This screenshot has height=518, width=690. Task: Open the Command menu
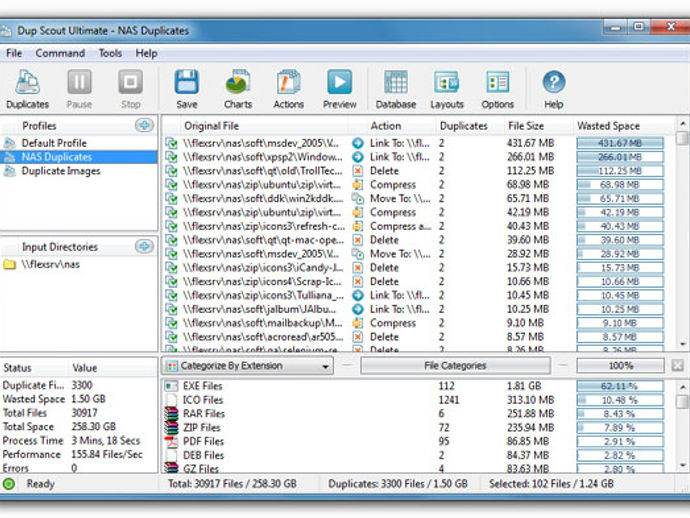[x=60, y=53]
